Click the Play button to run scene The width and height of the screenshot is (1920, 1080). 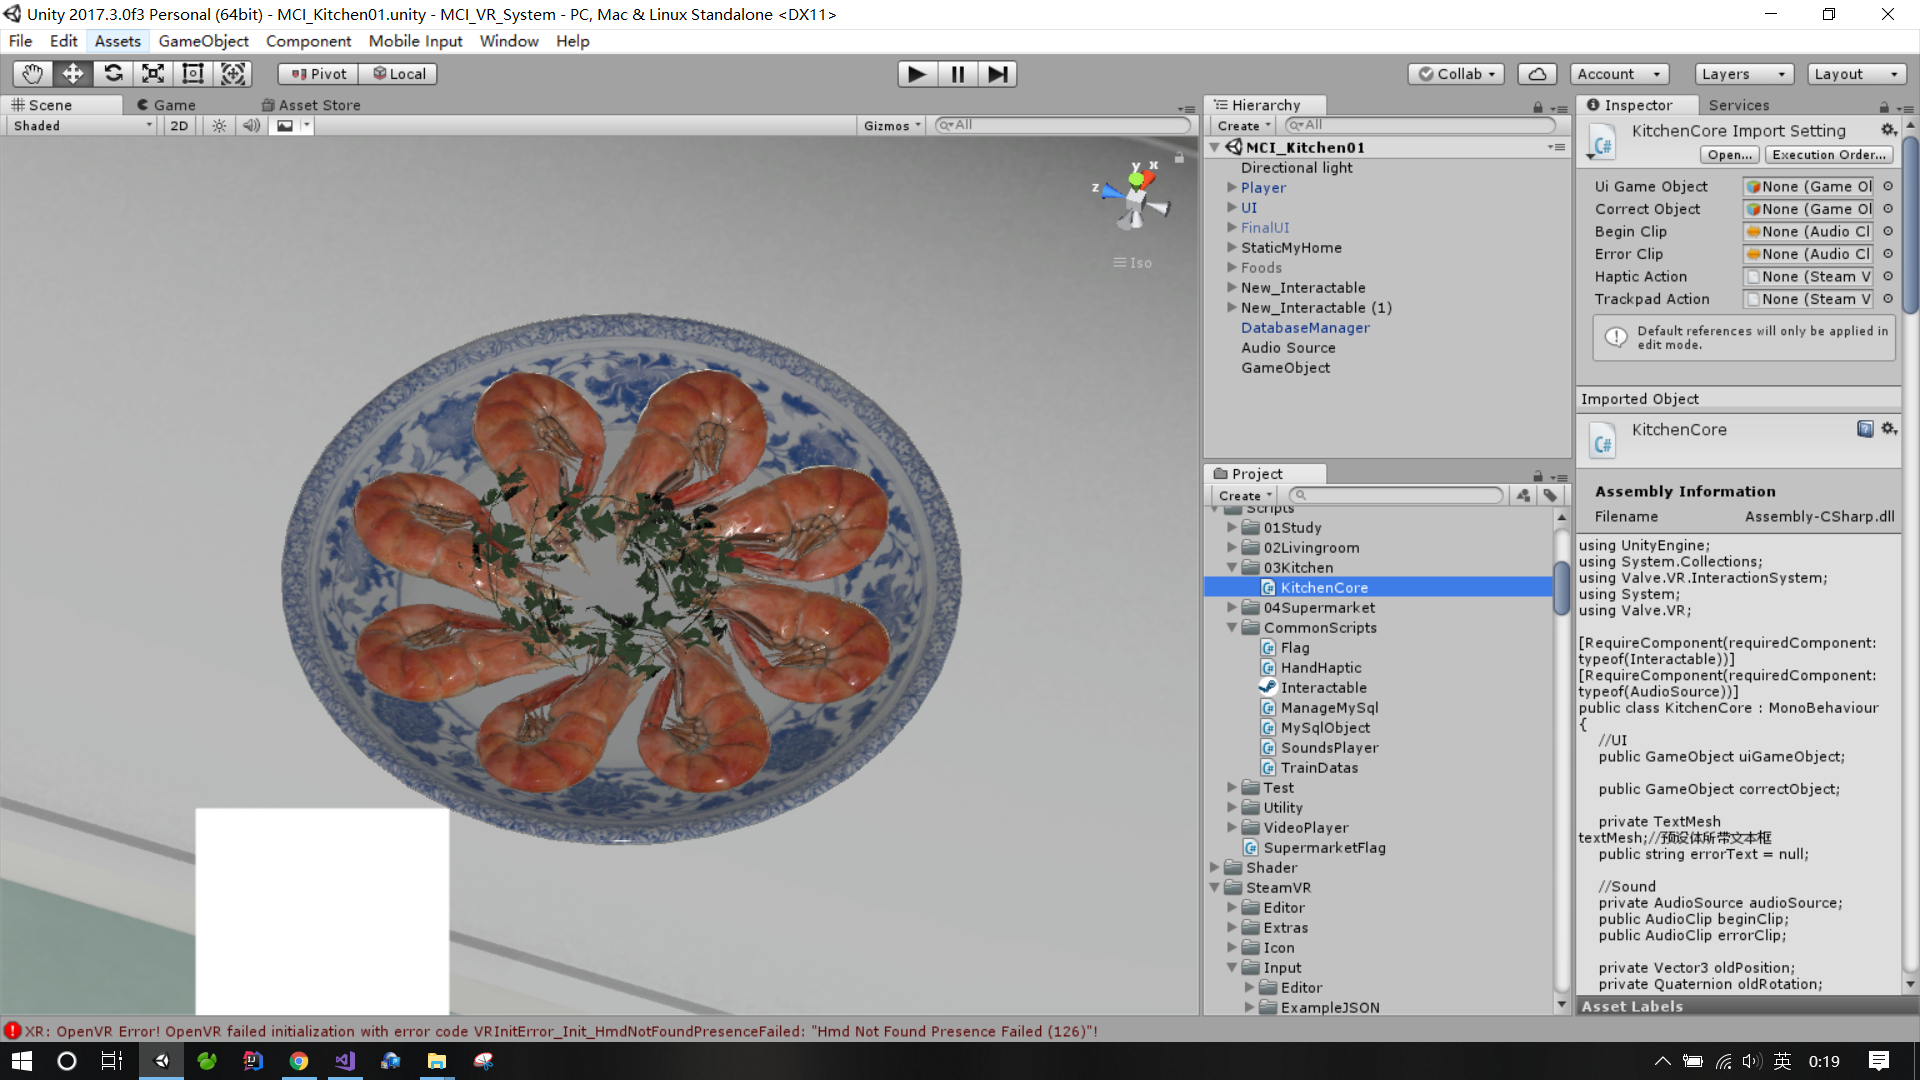(915, 74)
